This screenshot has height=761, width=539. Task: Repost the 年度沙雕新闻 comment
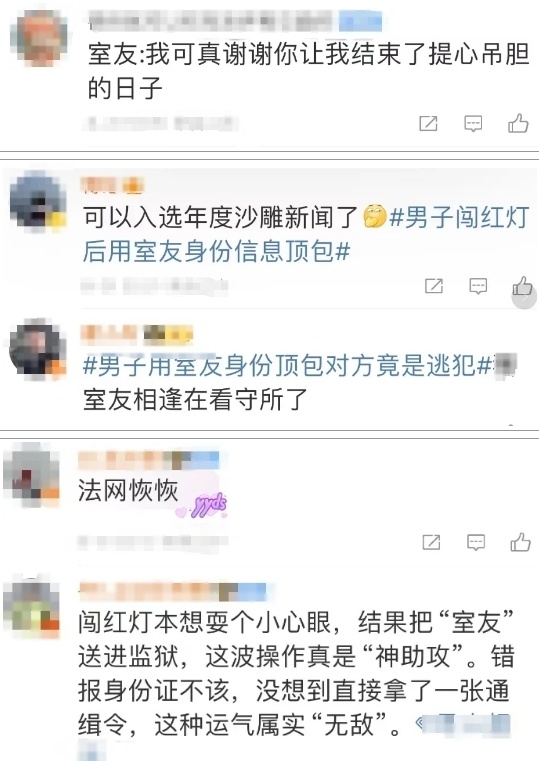pyautogui.click(x=434, y=286)
